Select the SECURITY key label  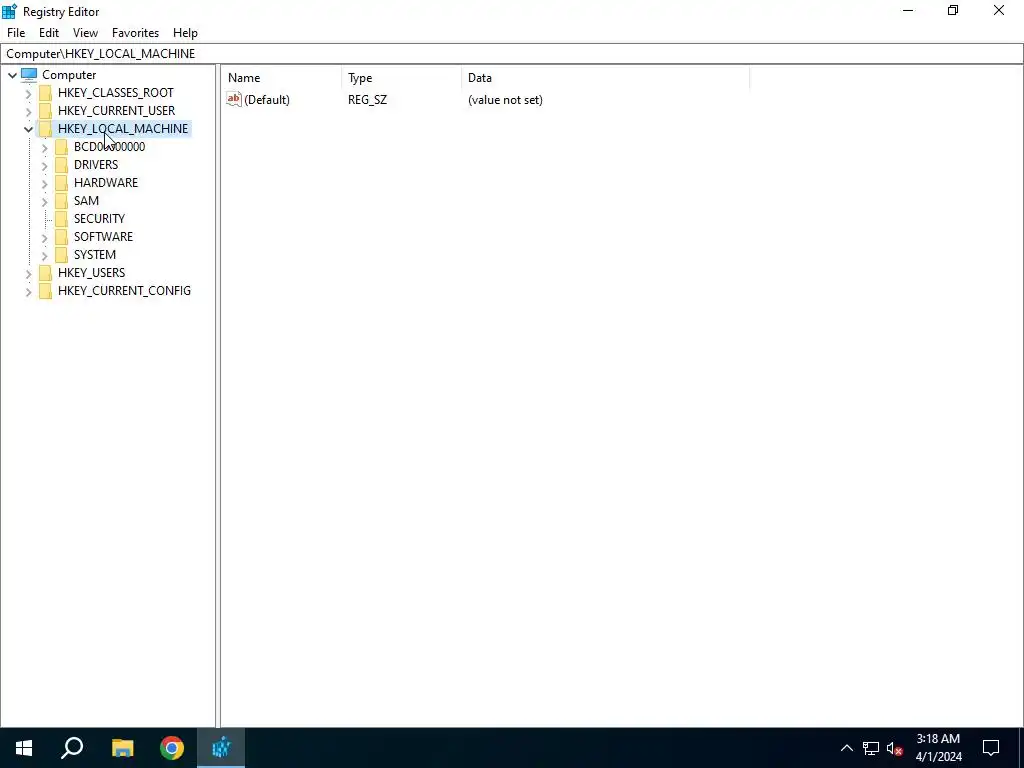99,218
